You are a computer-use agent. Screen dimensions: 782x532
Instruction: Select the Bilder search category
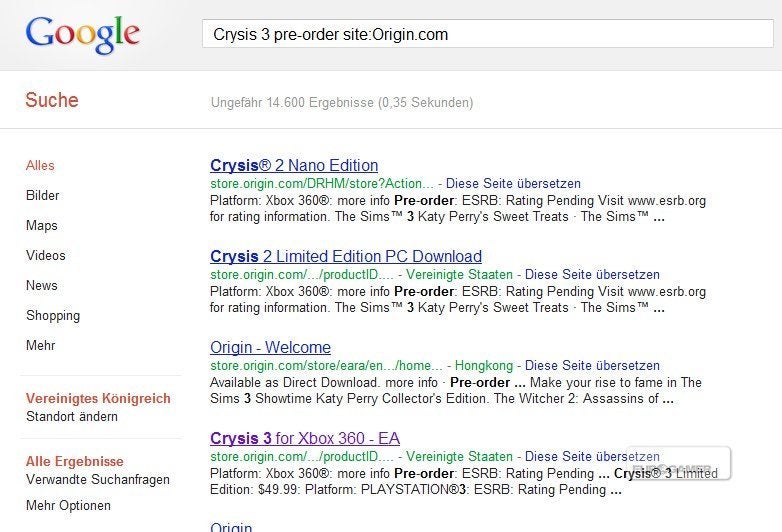[x=42, y=195]
